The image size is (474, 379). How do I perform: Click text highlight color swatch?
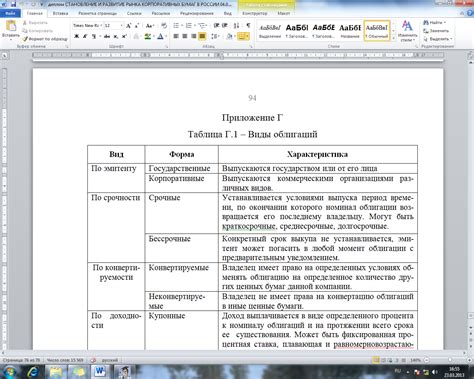tap(147, 36)
